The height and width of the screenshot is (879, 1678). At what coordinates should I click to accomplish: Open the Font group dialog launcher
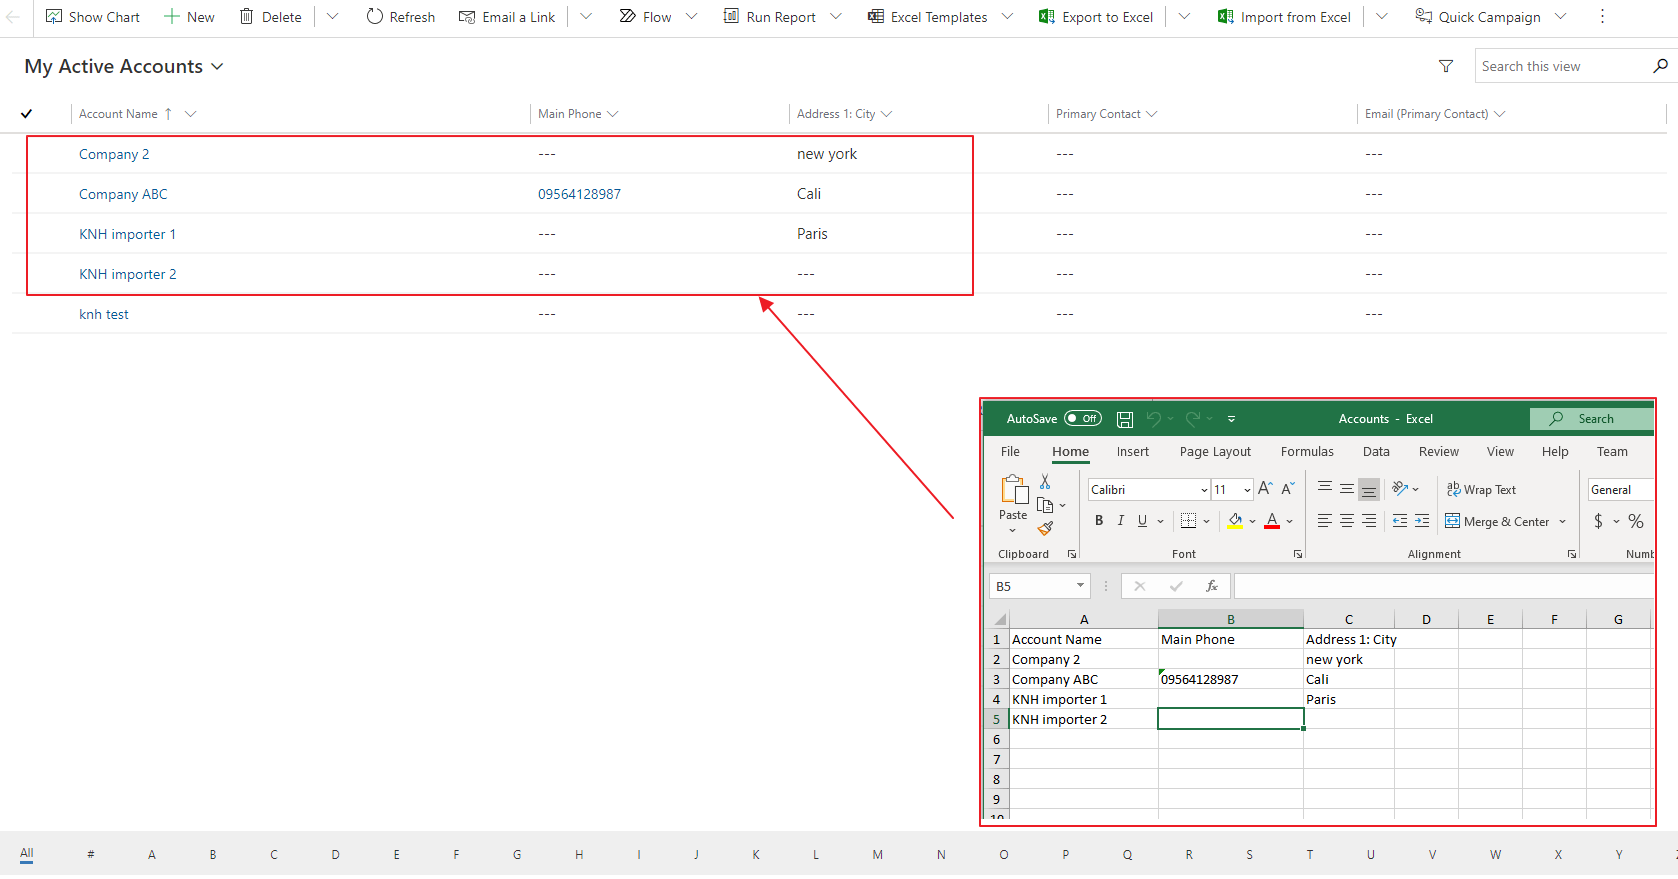(x=1298, y=554)
